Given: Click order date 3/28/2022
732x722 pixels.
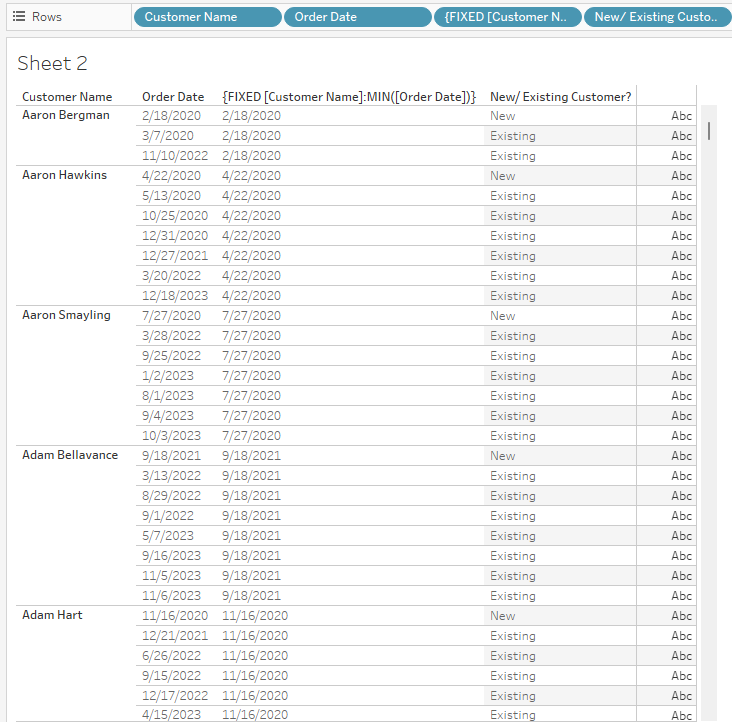Looking at the screenshot, I should [171, 336].
